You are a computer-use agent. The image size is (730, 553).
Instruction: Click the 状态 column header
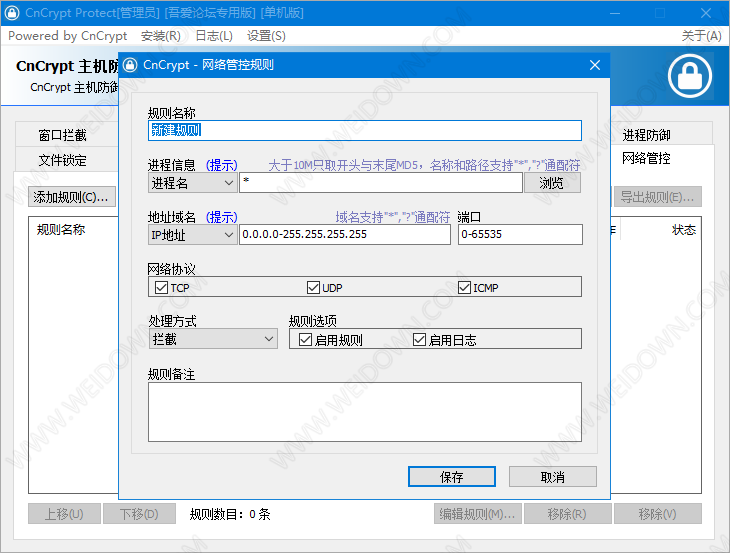683,229
